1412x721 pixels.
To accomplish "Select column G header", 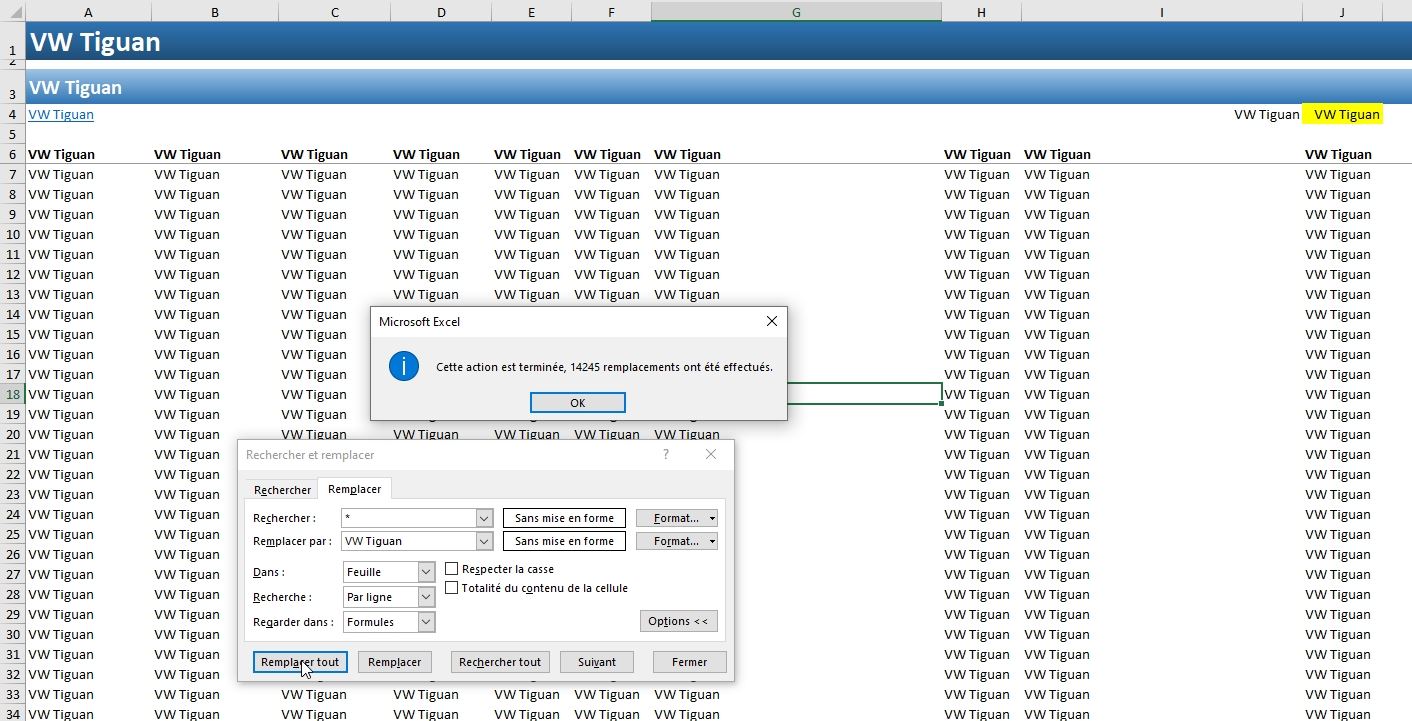I will coord(796,12).
